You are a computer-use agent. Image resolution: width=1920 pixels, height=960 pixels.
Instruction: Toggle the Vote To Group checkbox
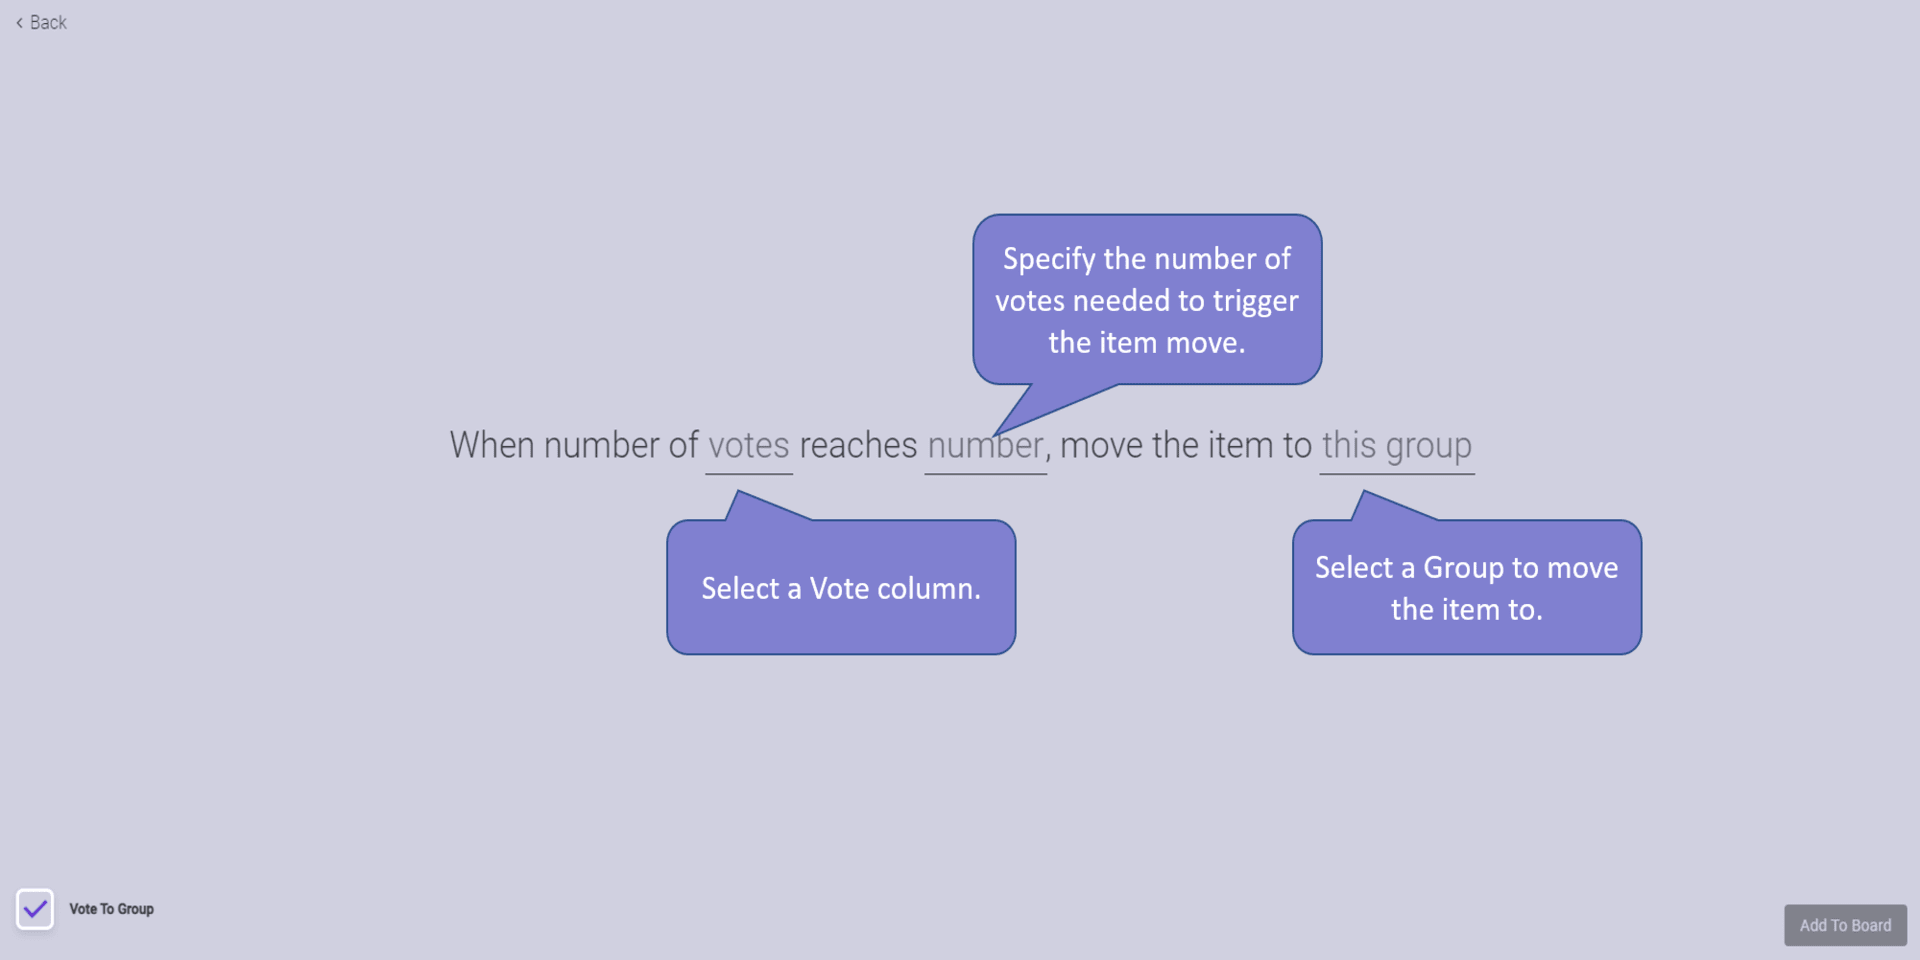tap(35, 909)
